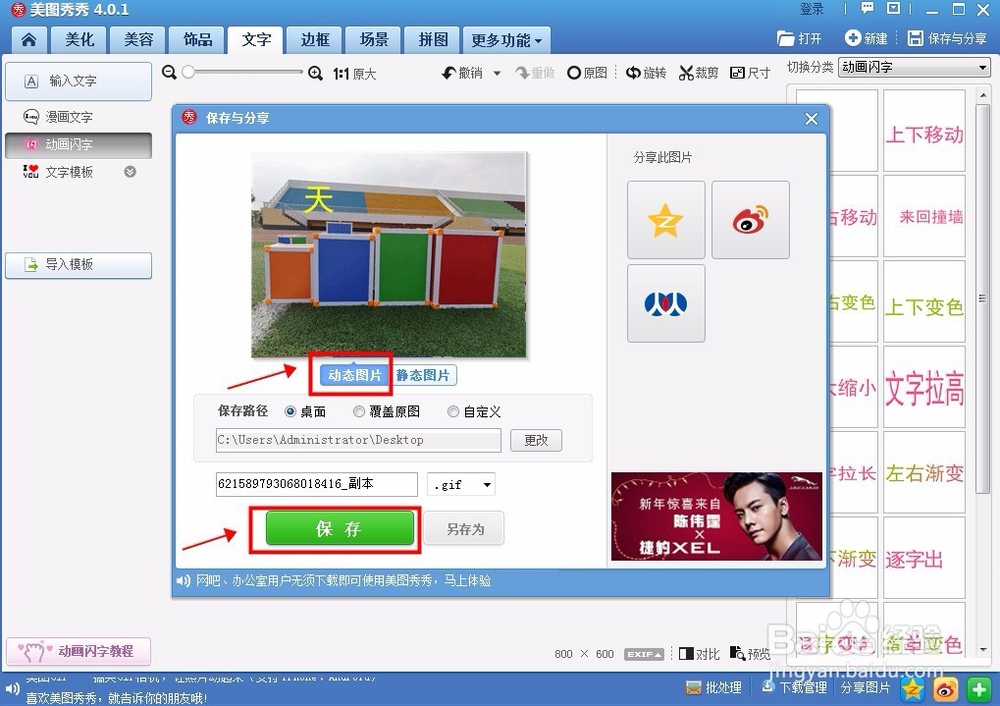Click the file name input field

tap(317, 484)
